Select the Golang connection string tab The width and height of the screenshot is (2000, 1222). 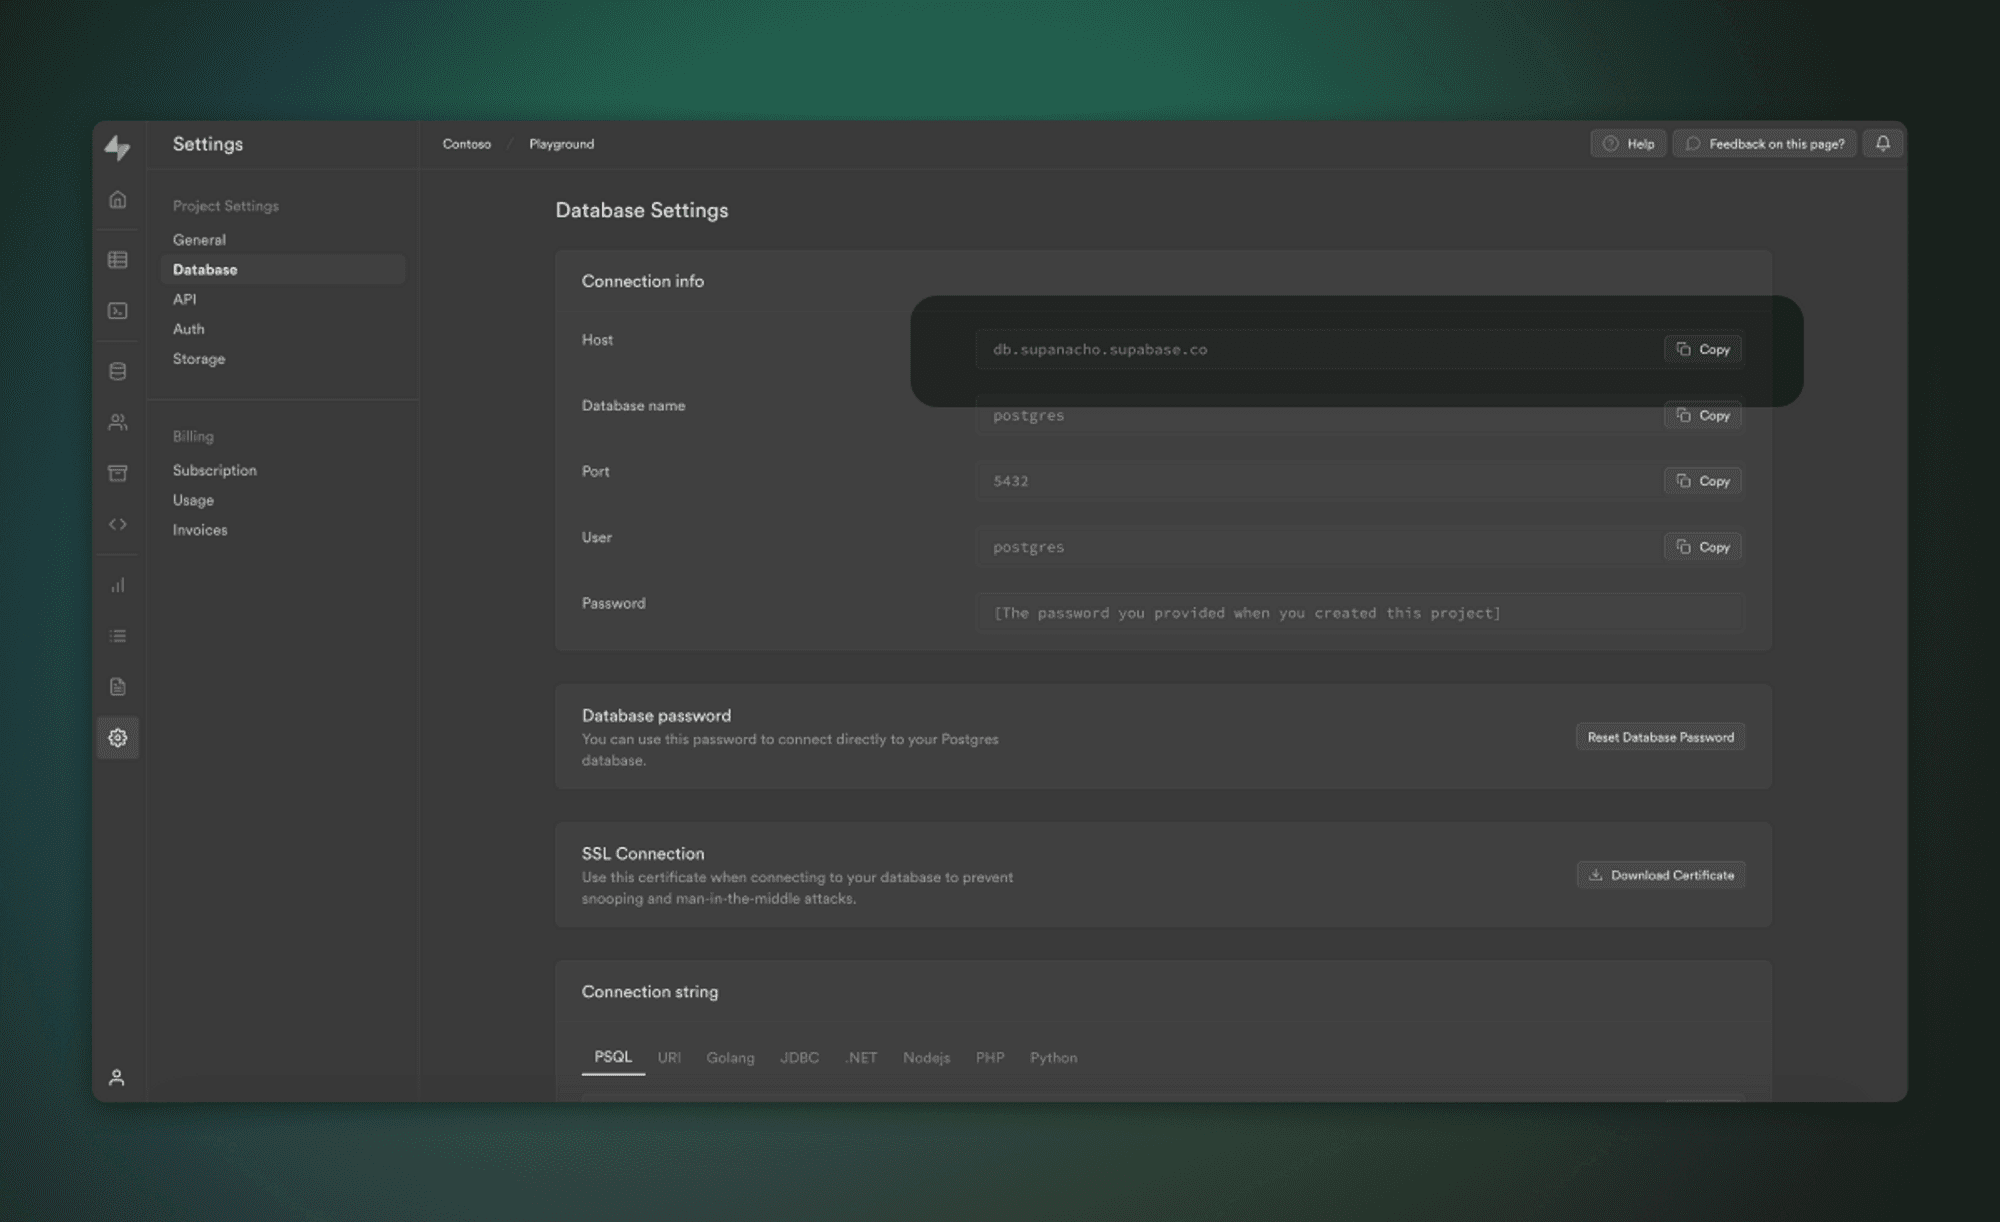[730, 1058]
